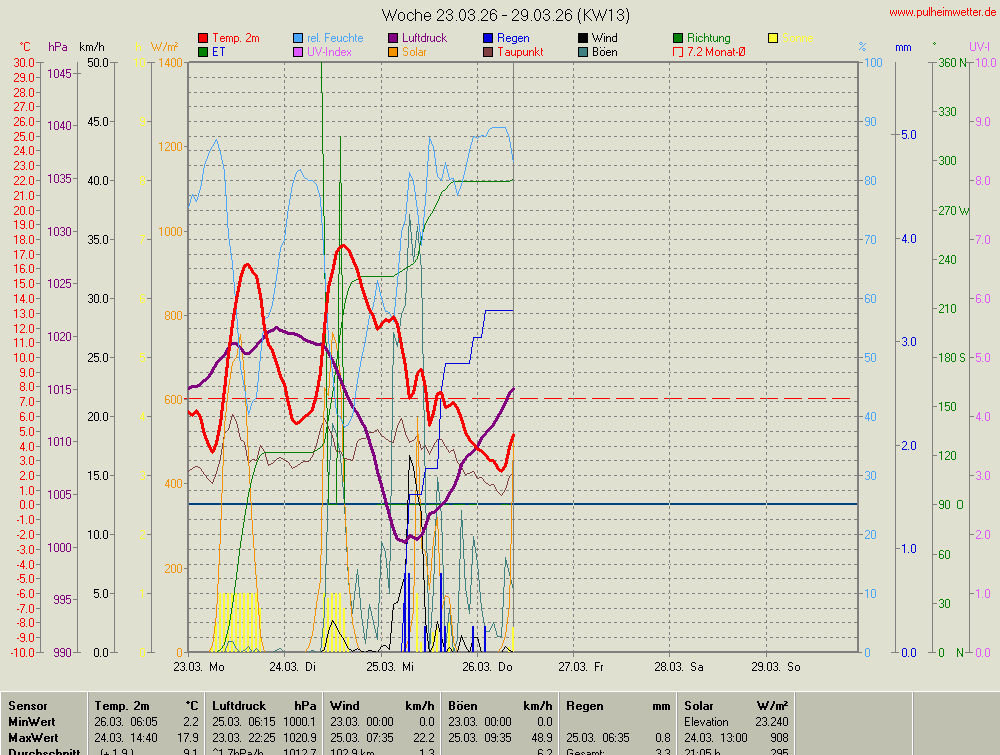Image resolution: width=1000 pixels, height=755 pixels.
Task: Click the orange Solar legend square
Action: (394, 52)
